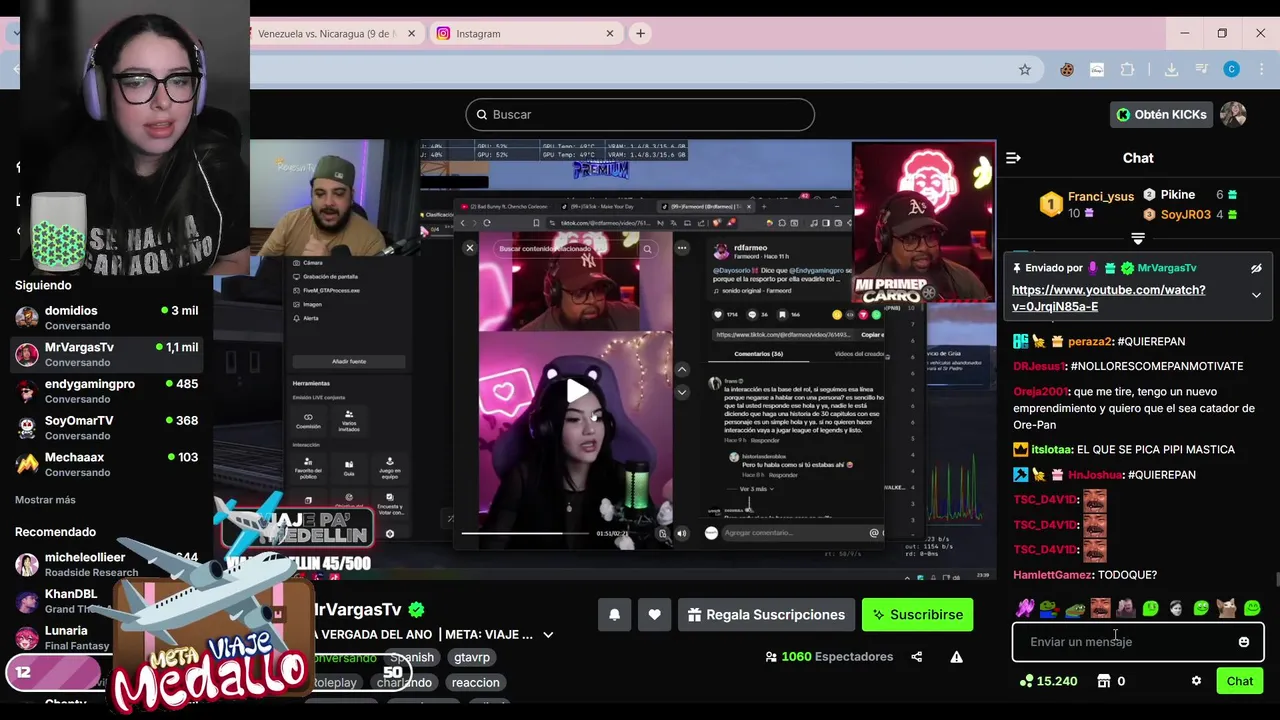This screenshot has height=720, width=1280.
Task: Click MrVargasTv name in pinned message
Action: [1167, 268]
